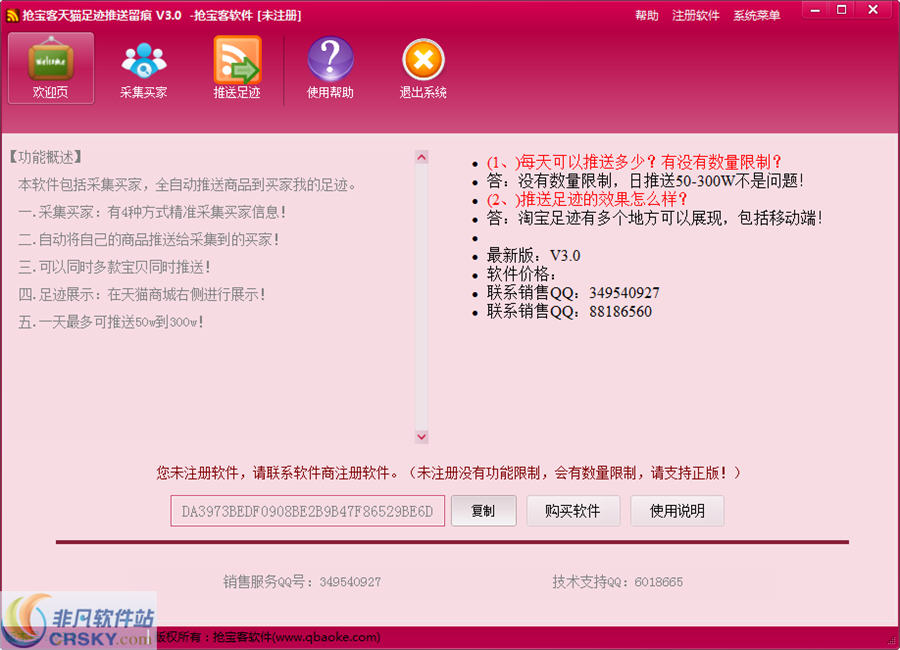The width and height of the screenshot is (900, 650).
Task: Open the 推送足迹 push footprint tool
Action: click(237, 67)
